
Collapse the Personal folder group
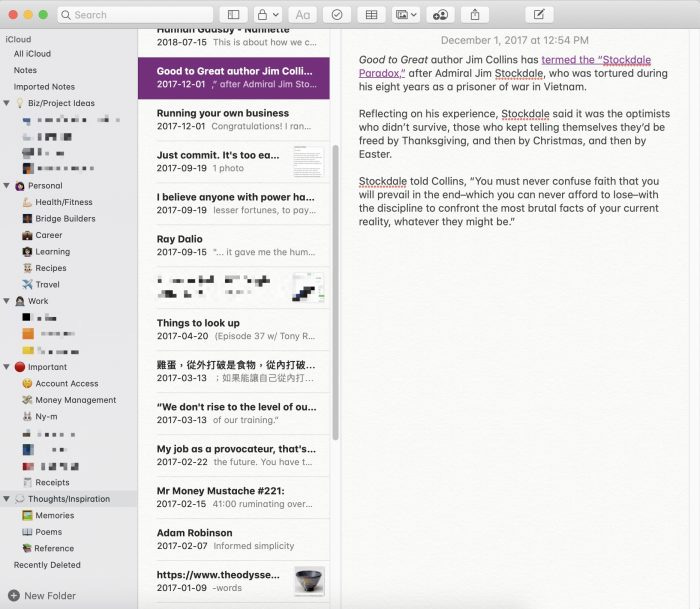click(x=6, y=185)
